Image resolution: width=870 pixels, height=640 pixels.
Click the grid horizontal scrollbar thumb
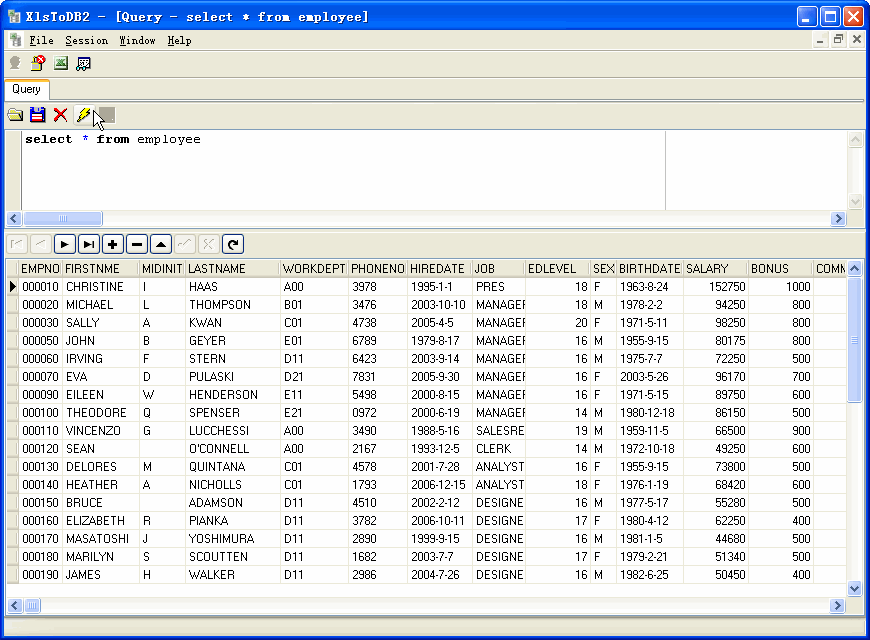[x=32, y=605]
